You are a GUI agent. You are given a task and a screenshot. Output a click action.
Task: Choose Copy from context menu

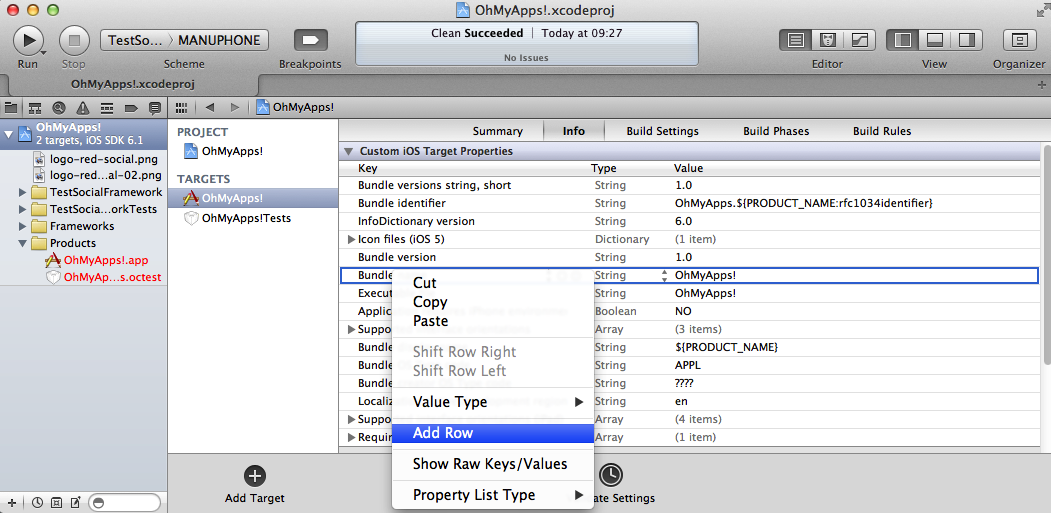493,302
